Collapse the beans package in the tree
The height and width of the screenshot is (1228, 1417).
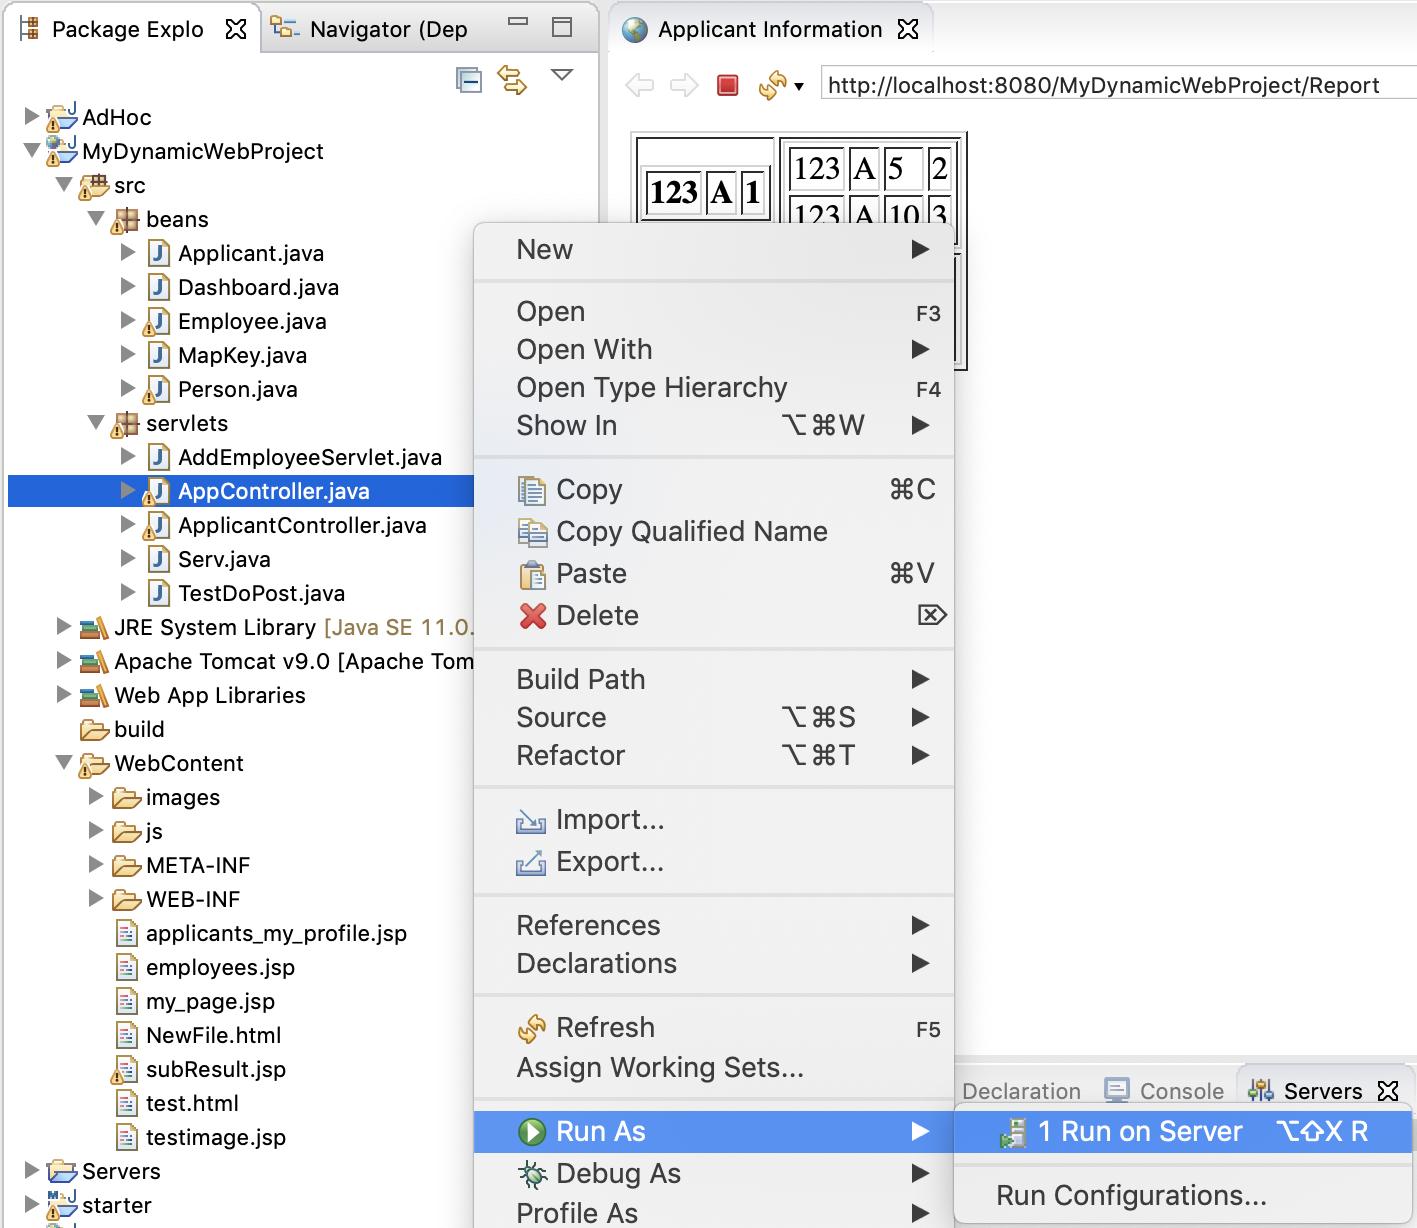pyautogui.click(x=96, y=219)
